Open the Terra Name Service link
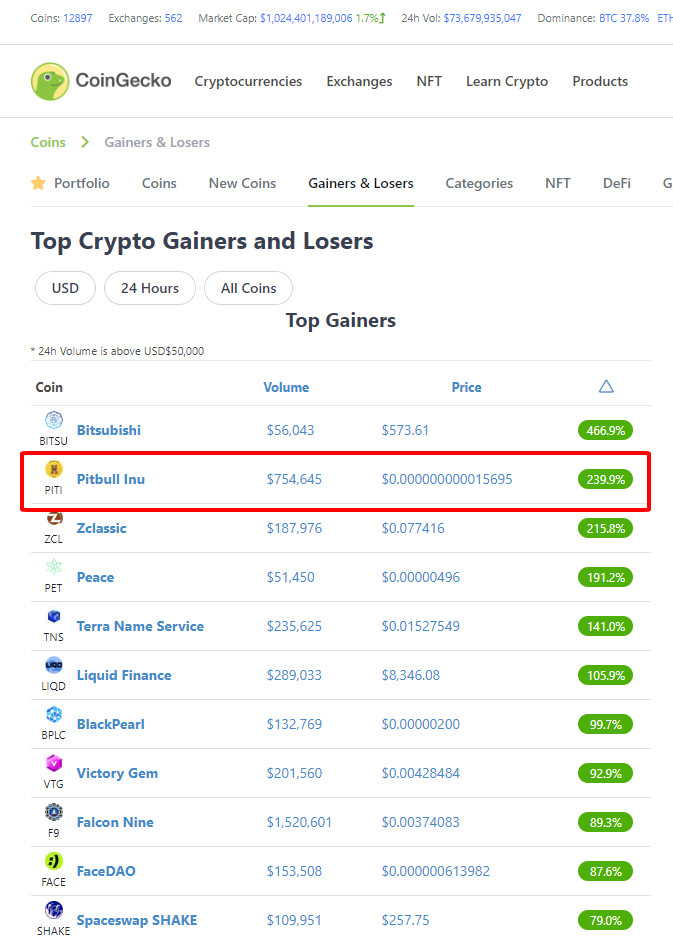This screenshot has width=673, height=942. pos(140,626)
